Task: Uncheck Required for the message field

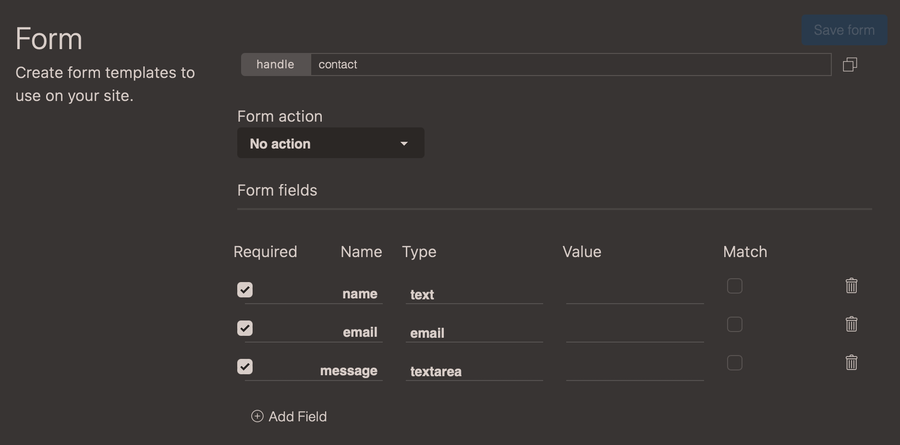Action: pos(245,366)
